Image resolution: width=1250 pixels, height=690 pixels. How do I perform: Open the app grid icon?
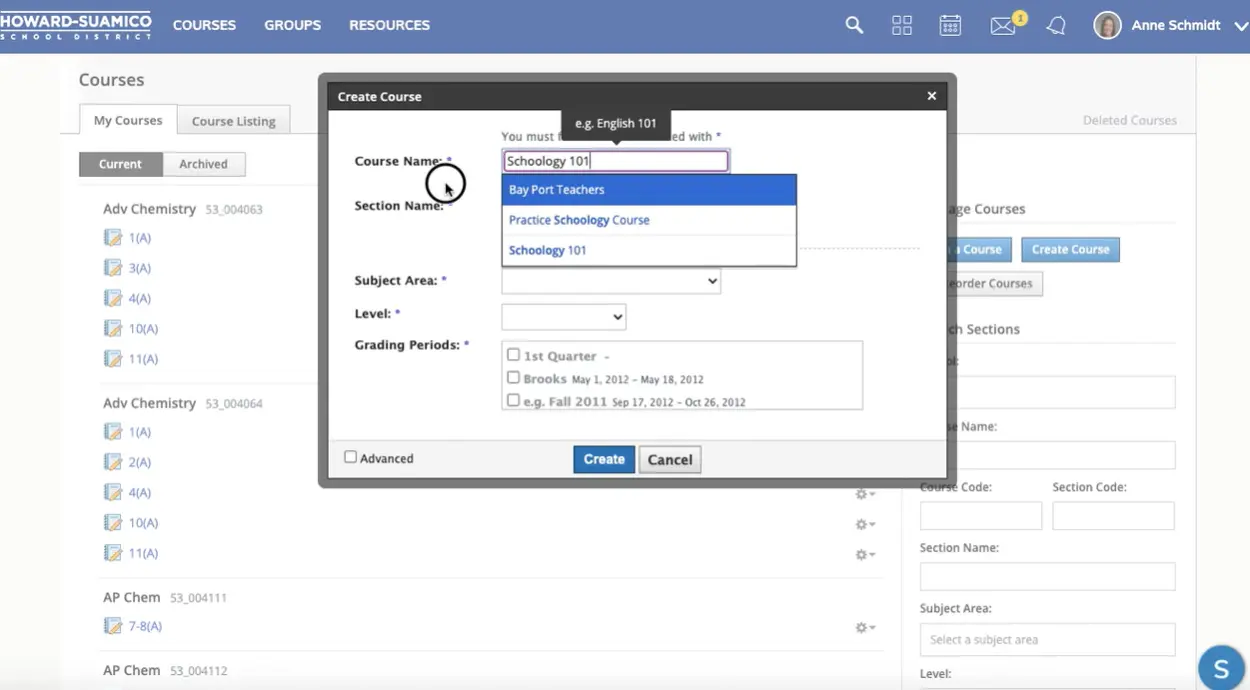[x=901, y=26]
